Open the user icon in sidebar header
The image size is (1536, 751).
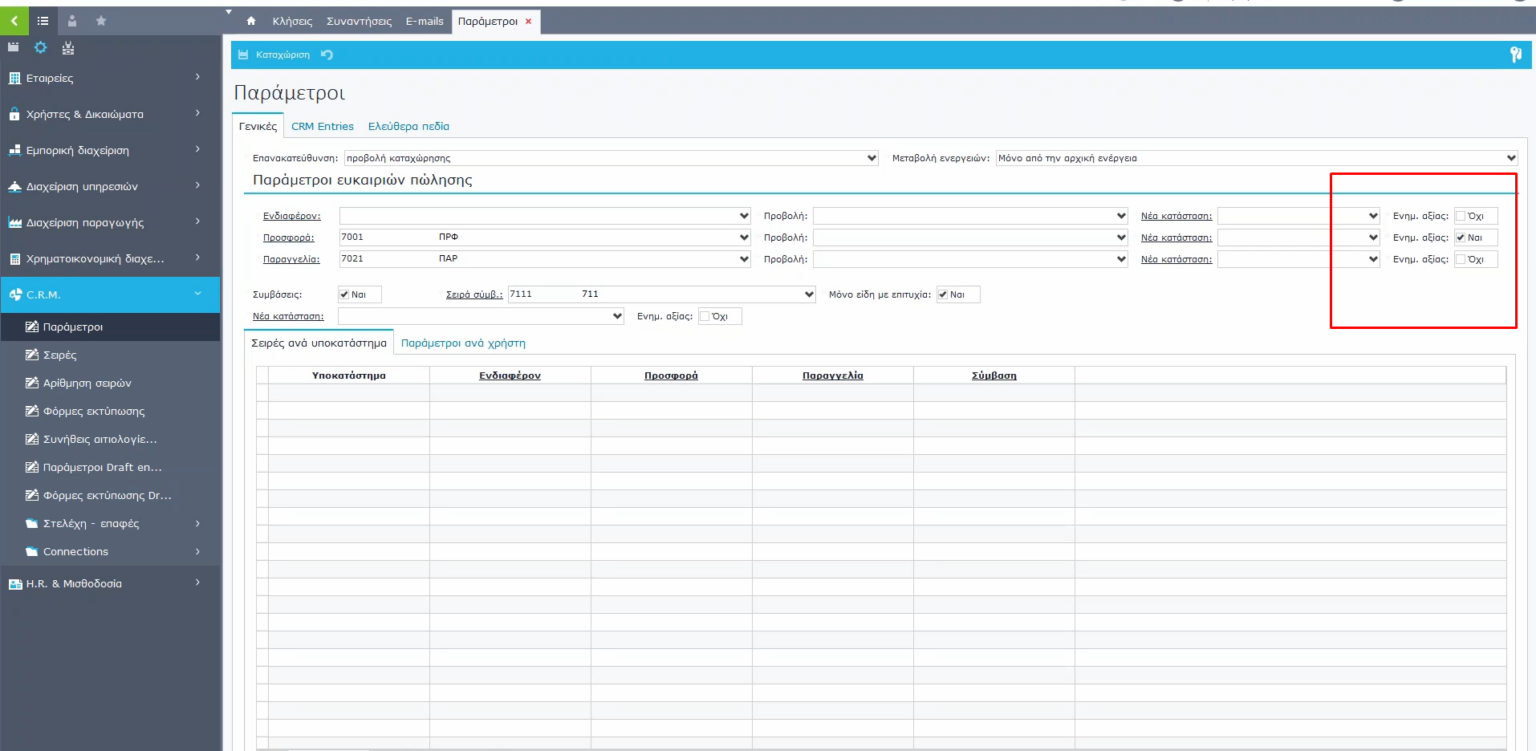(x=71, y=21)
